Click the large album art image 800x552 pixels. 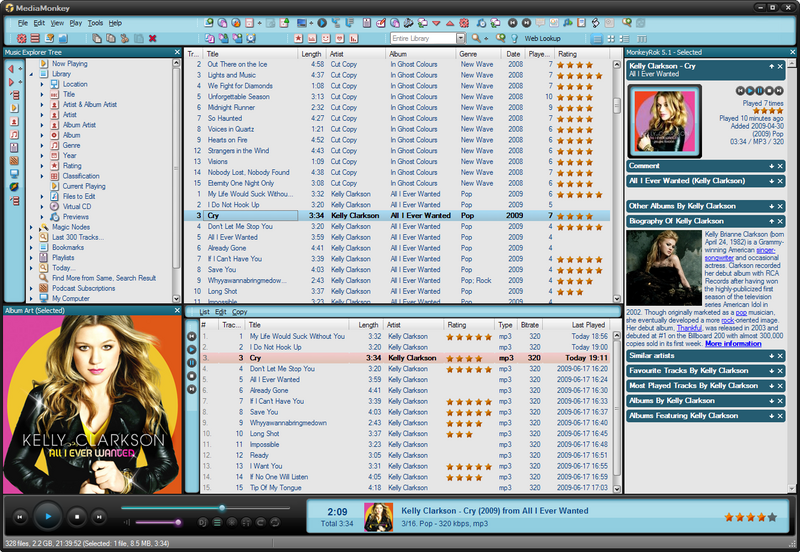pyautogui.click(x=92, y=405)
